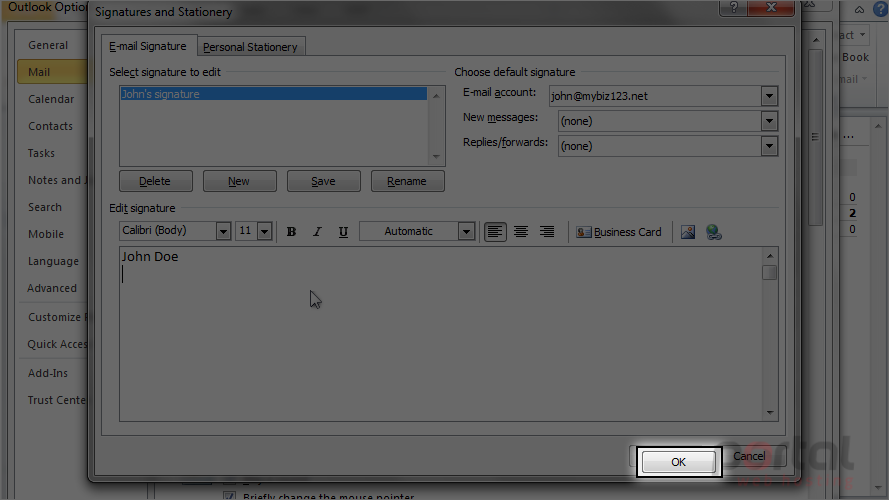Viewport: 889px width, 500px height.
Task: Open Language in Outlook Options sidebar
Action: coord(53,261)
